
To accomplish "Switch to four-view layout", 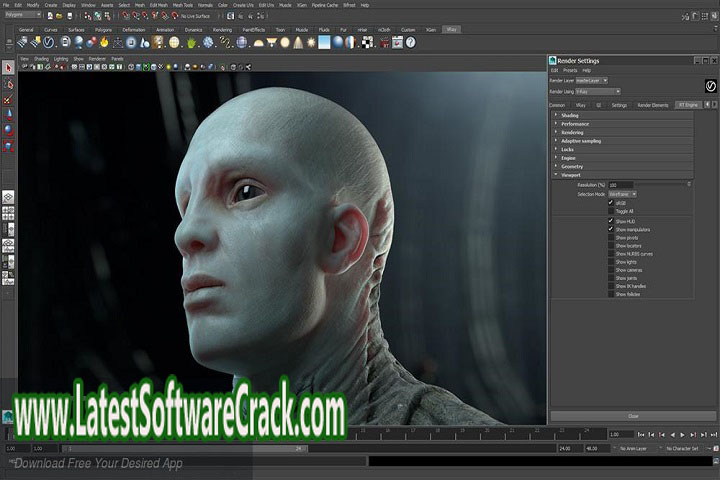I will click(8, 213).
